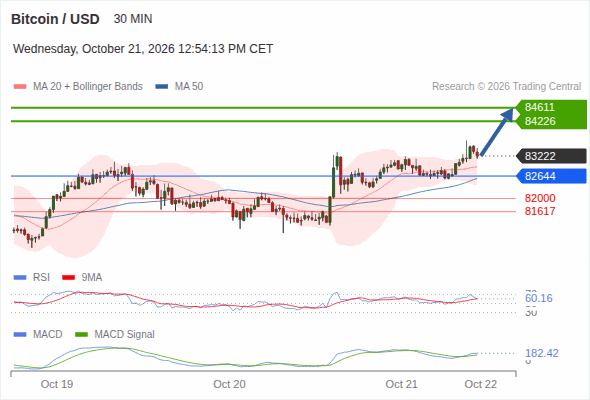Click the 83222 current price tag
The height and width of the screenshot is (400, 590).
click(x=551, y=156)
